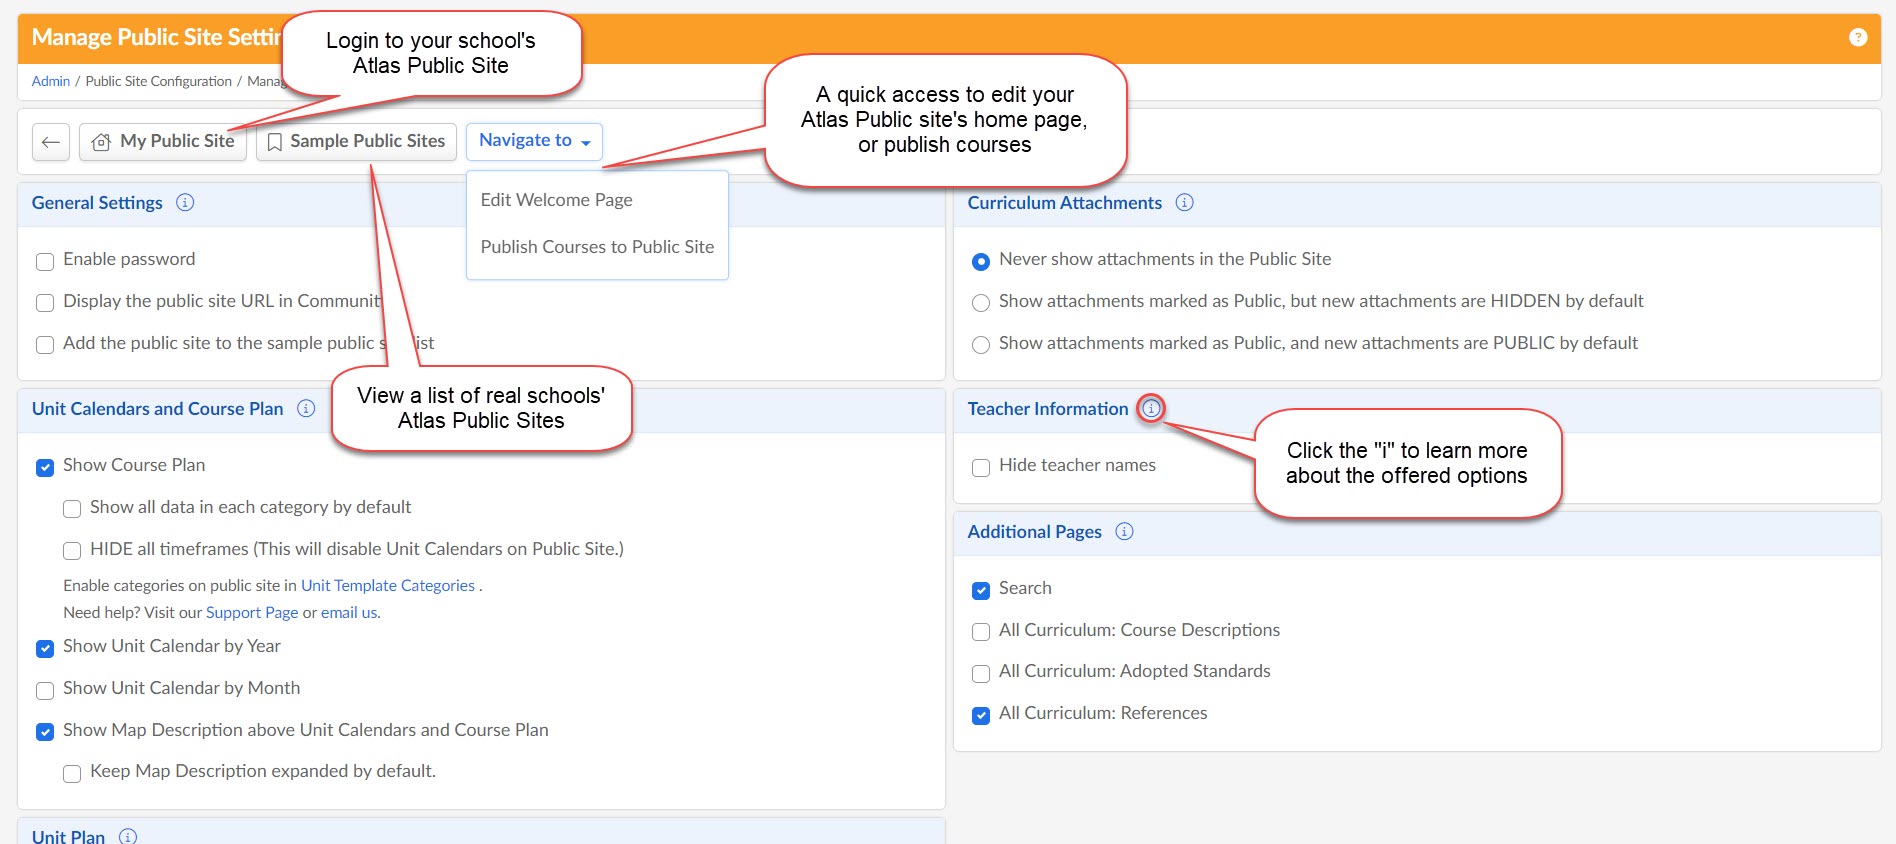The width and height of the screenshot is (1896, 844).
Task: Select attachments HIDDEN by default radio option
Action: pos(981,303)
